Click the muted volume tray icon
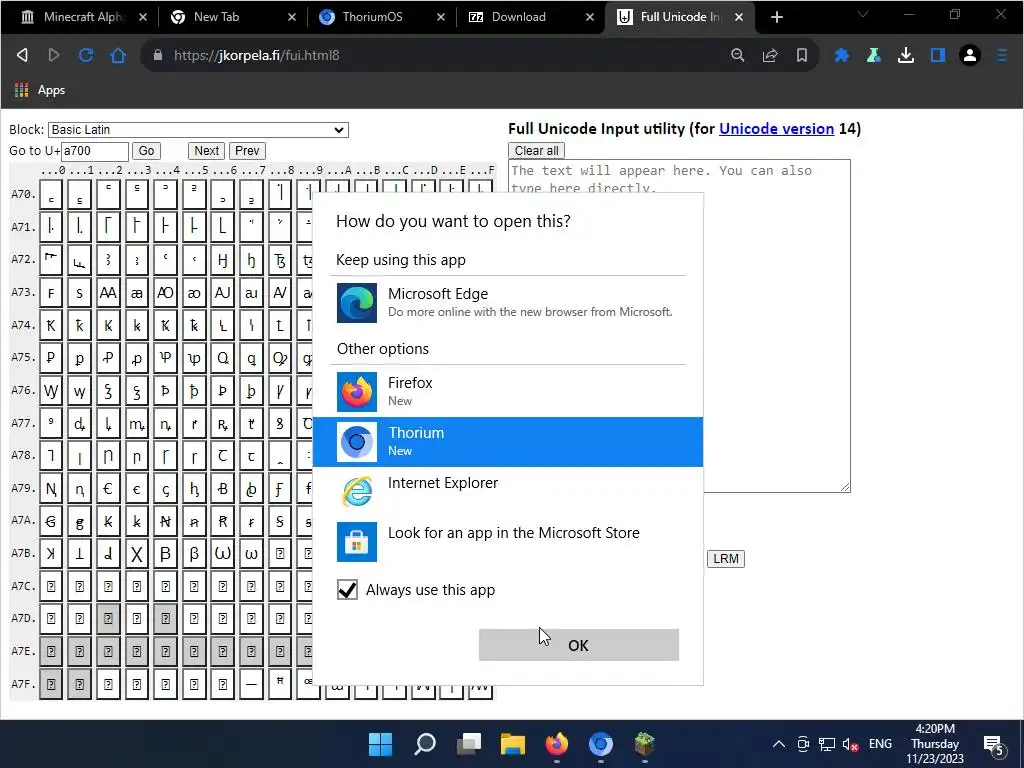The height and width of the screenshot is (768, 1024). tap(850, 744)
